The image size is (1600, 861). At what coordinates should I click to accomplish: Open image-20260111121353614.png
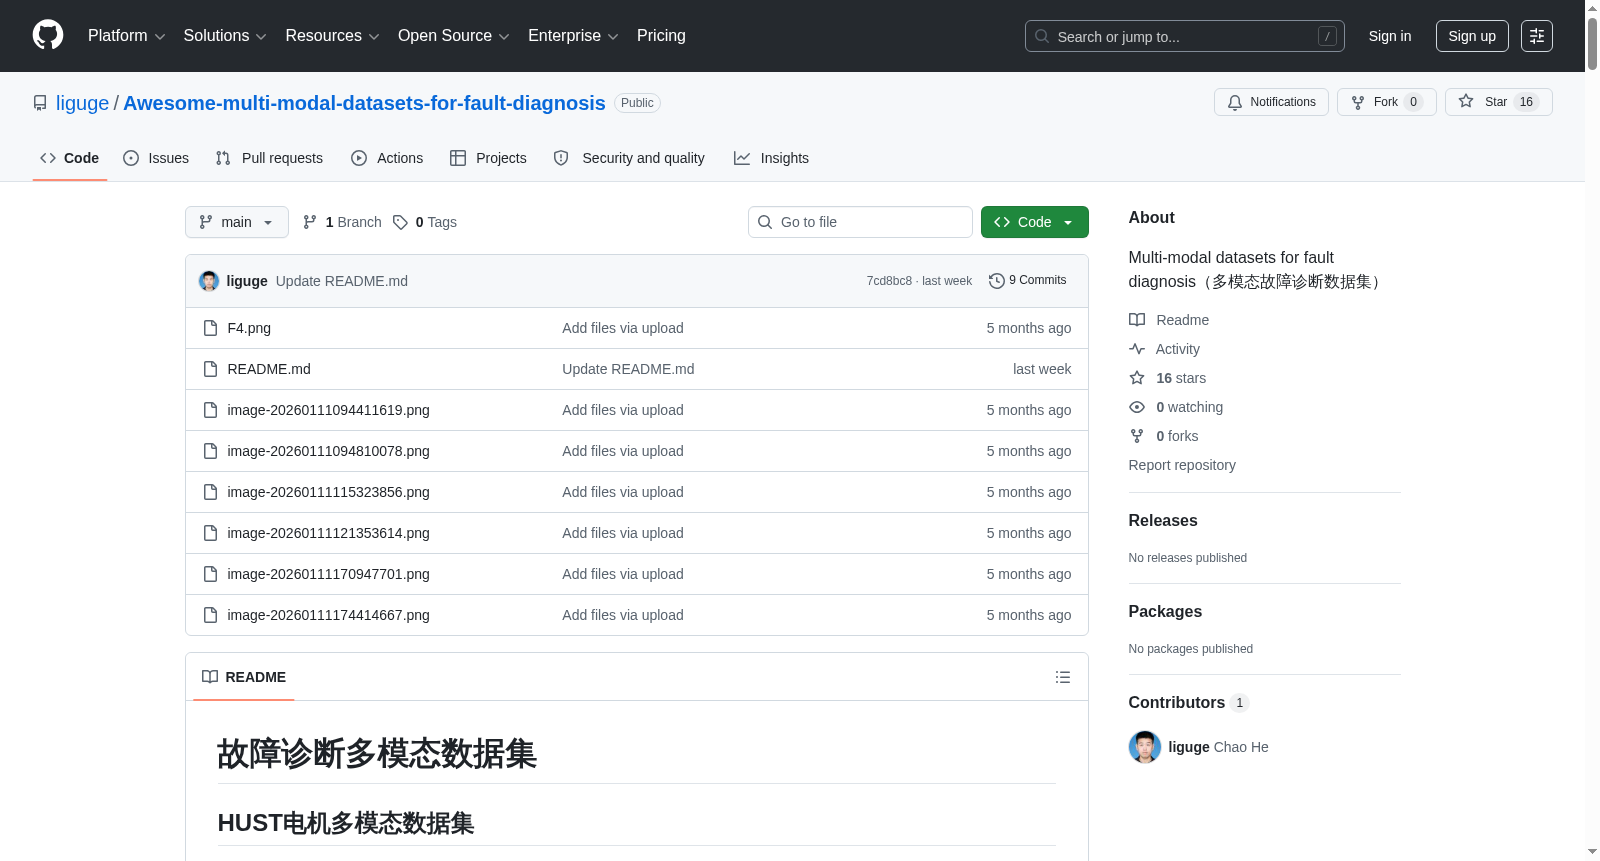coord(328,533)
